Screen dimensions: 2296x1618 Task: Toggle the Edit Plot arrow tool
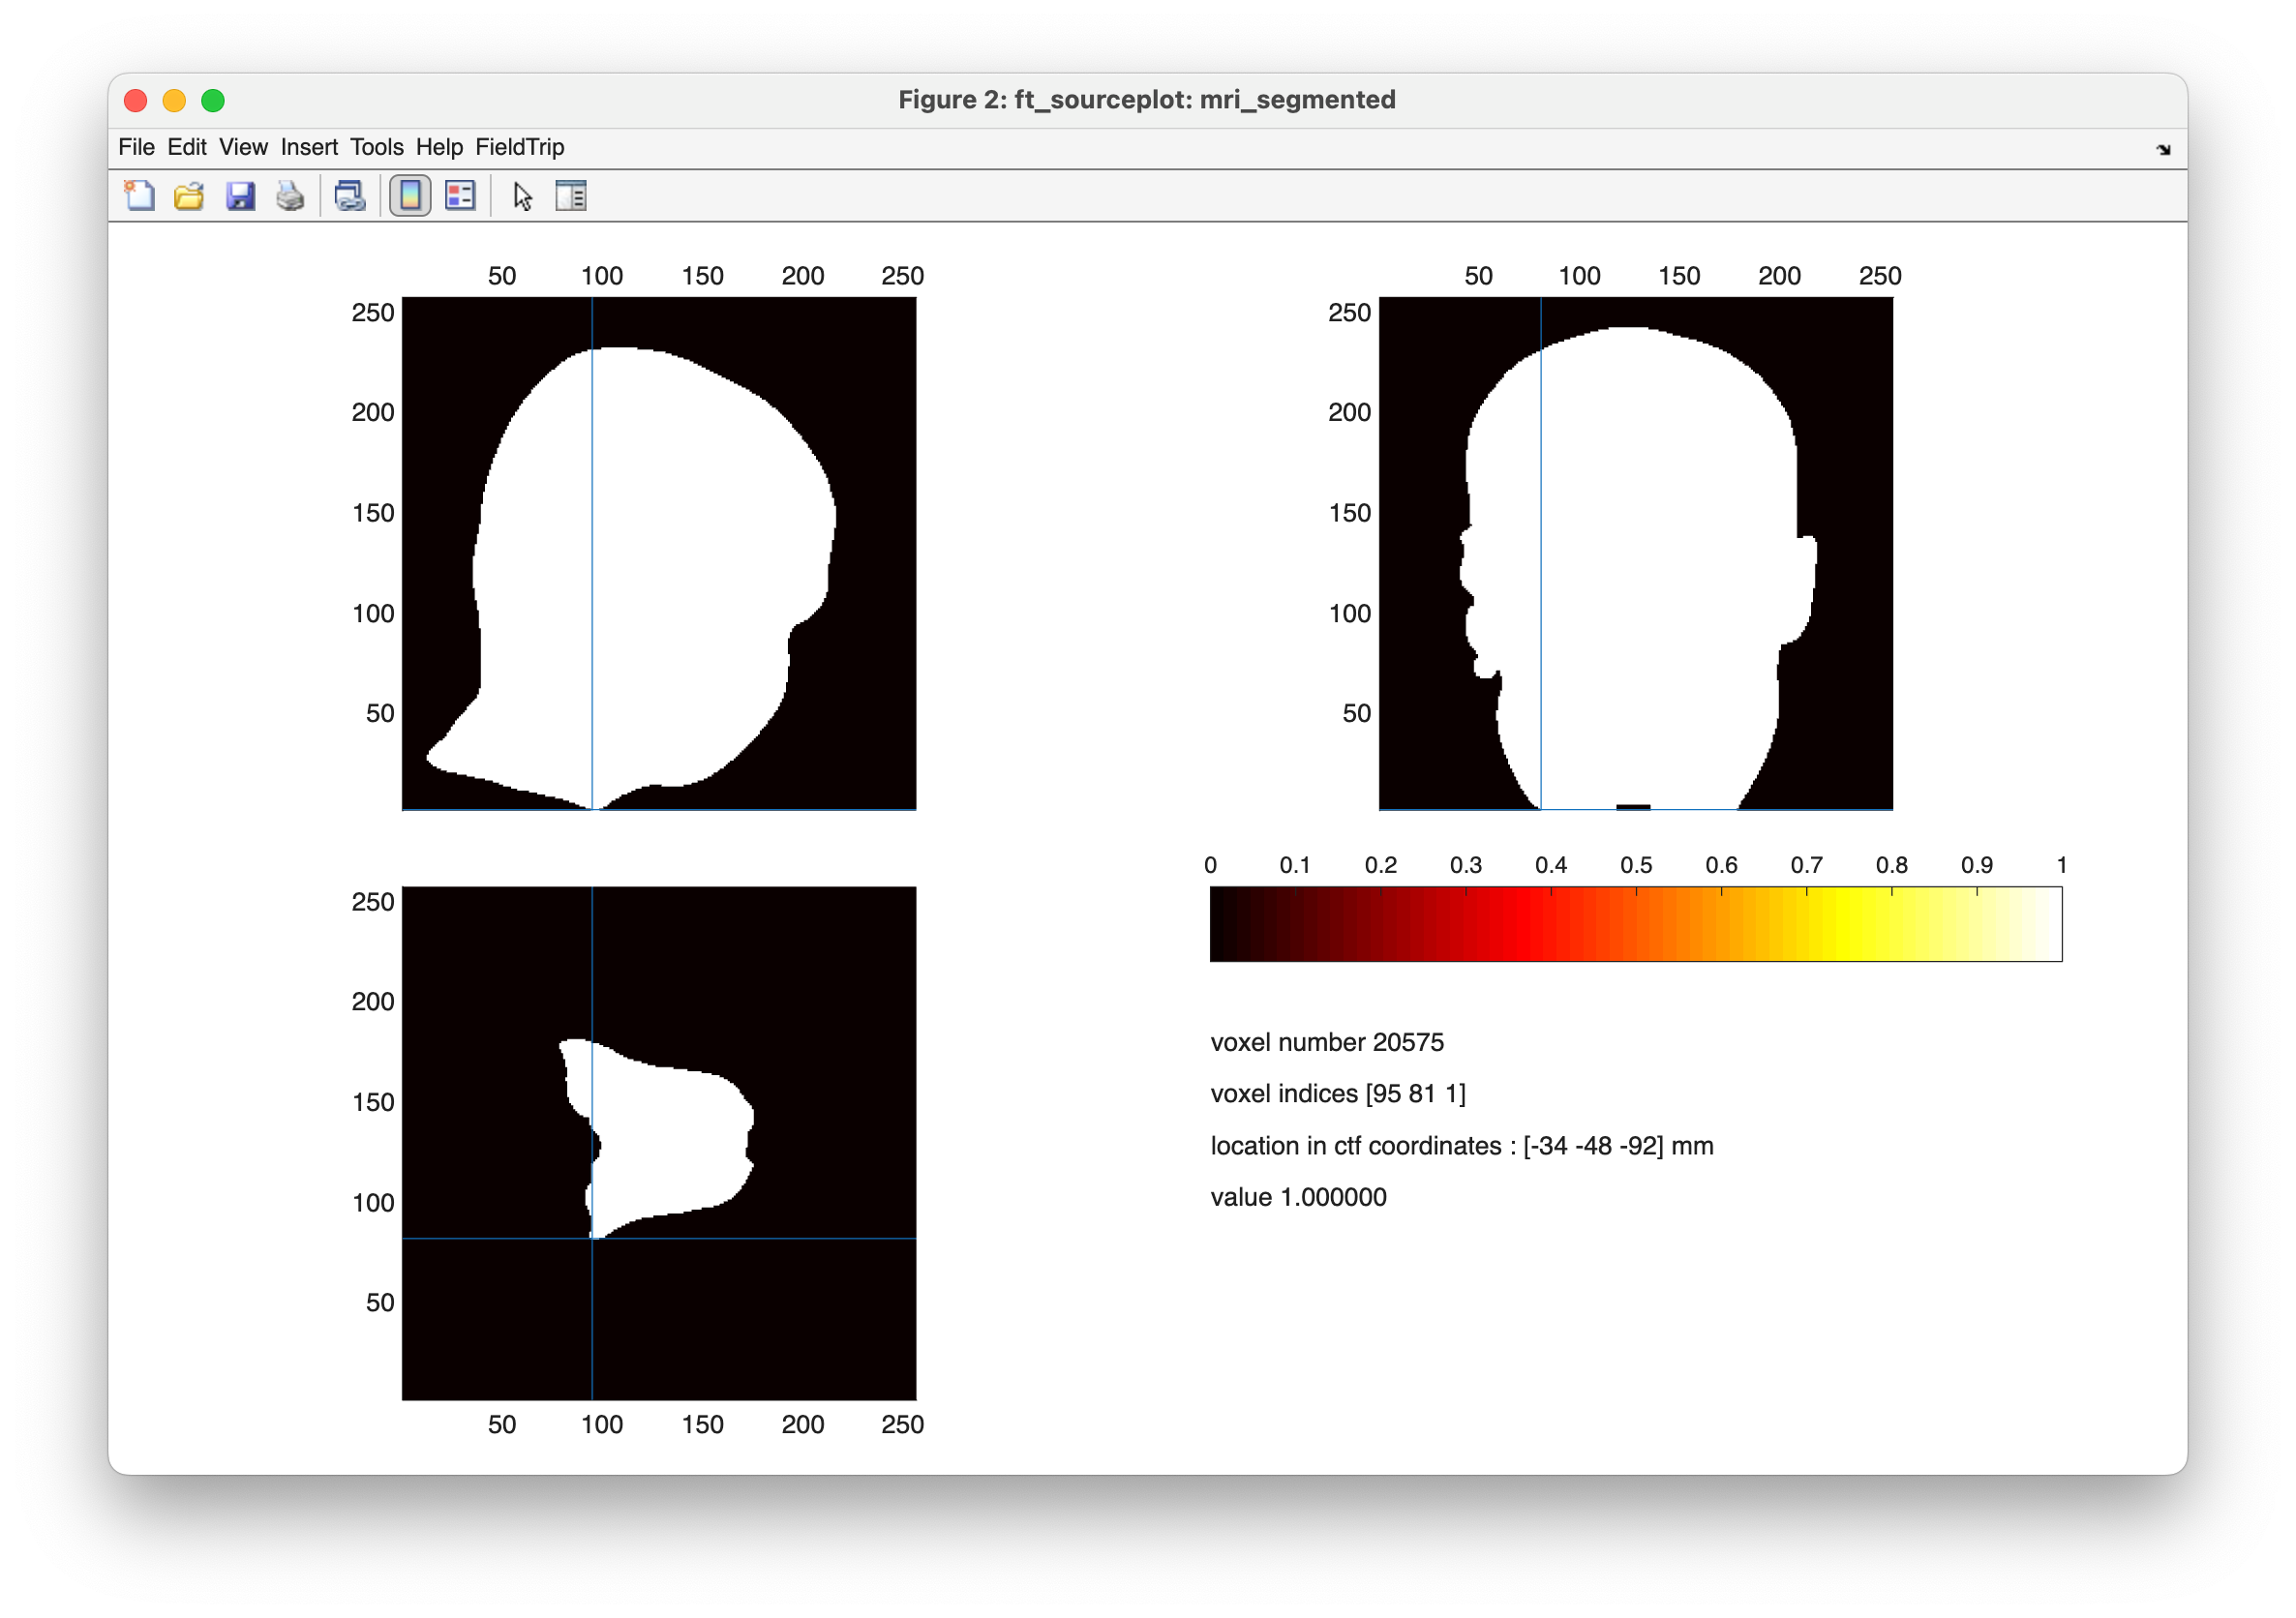point(522,196)
